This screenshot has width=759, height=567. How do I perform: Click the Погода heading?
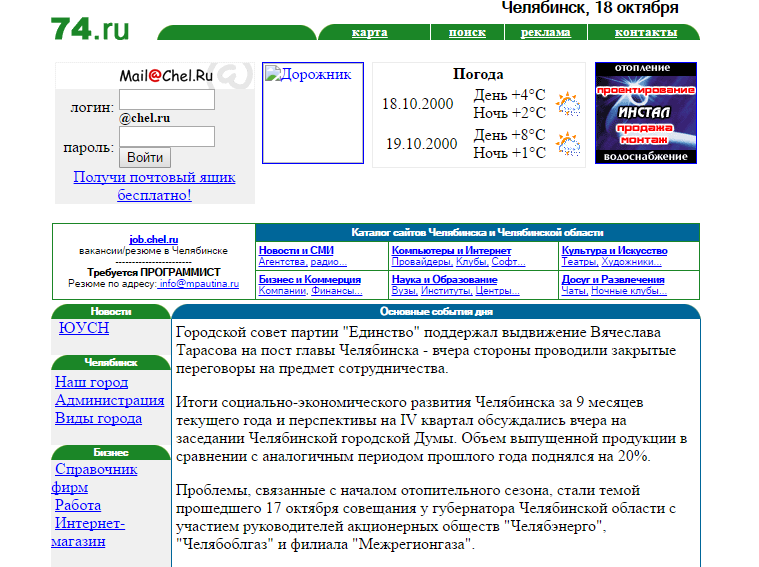[x=478, y=74]
